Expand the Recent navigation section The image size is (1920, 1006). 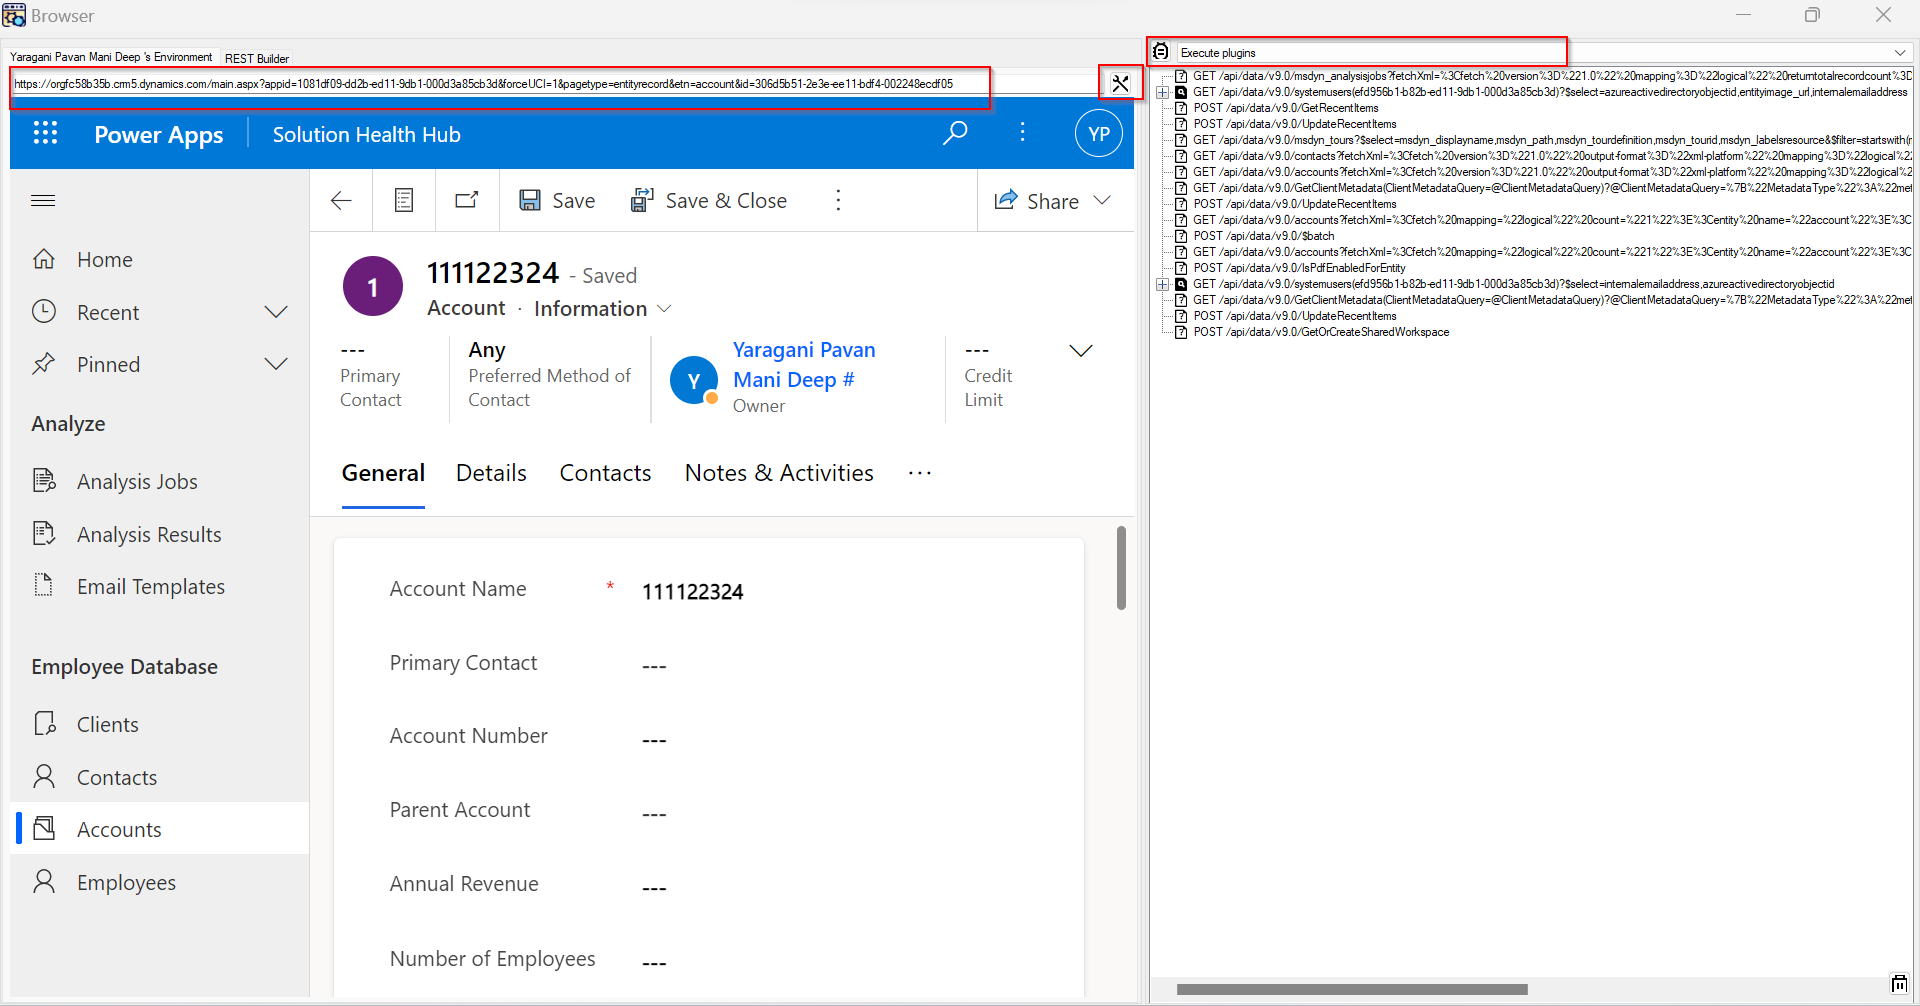point(275,312)
